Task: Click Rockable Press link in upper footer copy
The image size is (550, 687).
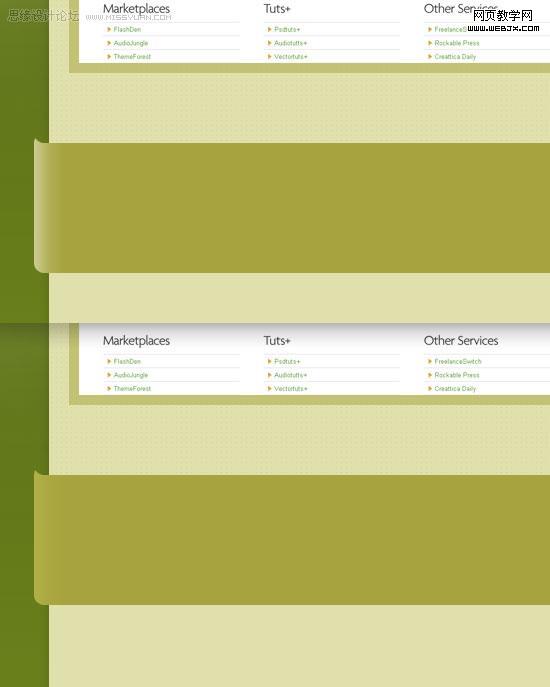Action: (457, 43)
